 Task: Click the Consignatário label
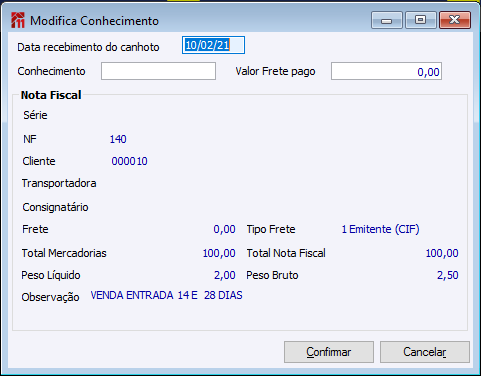(x=55, y=207)
